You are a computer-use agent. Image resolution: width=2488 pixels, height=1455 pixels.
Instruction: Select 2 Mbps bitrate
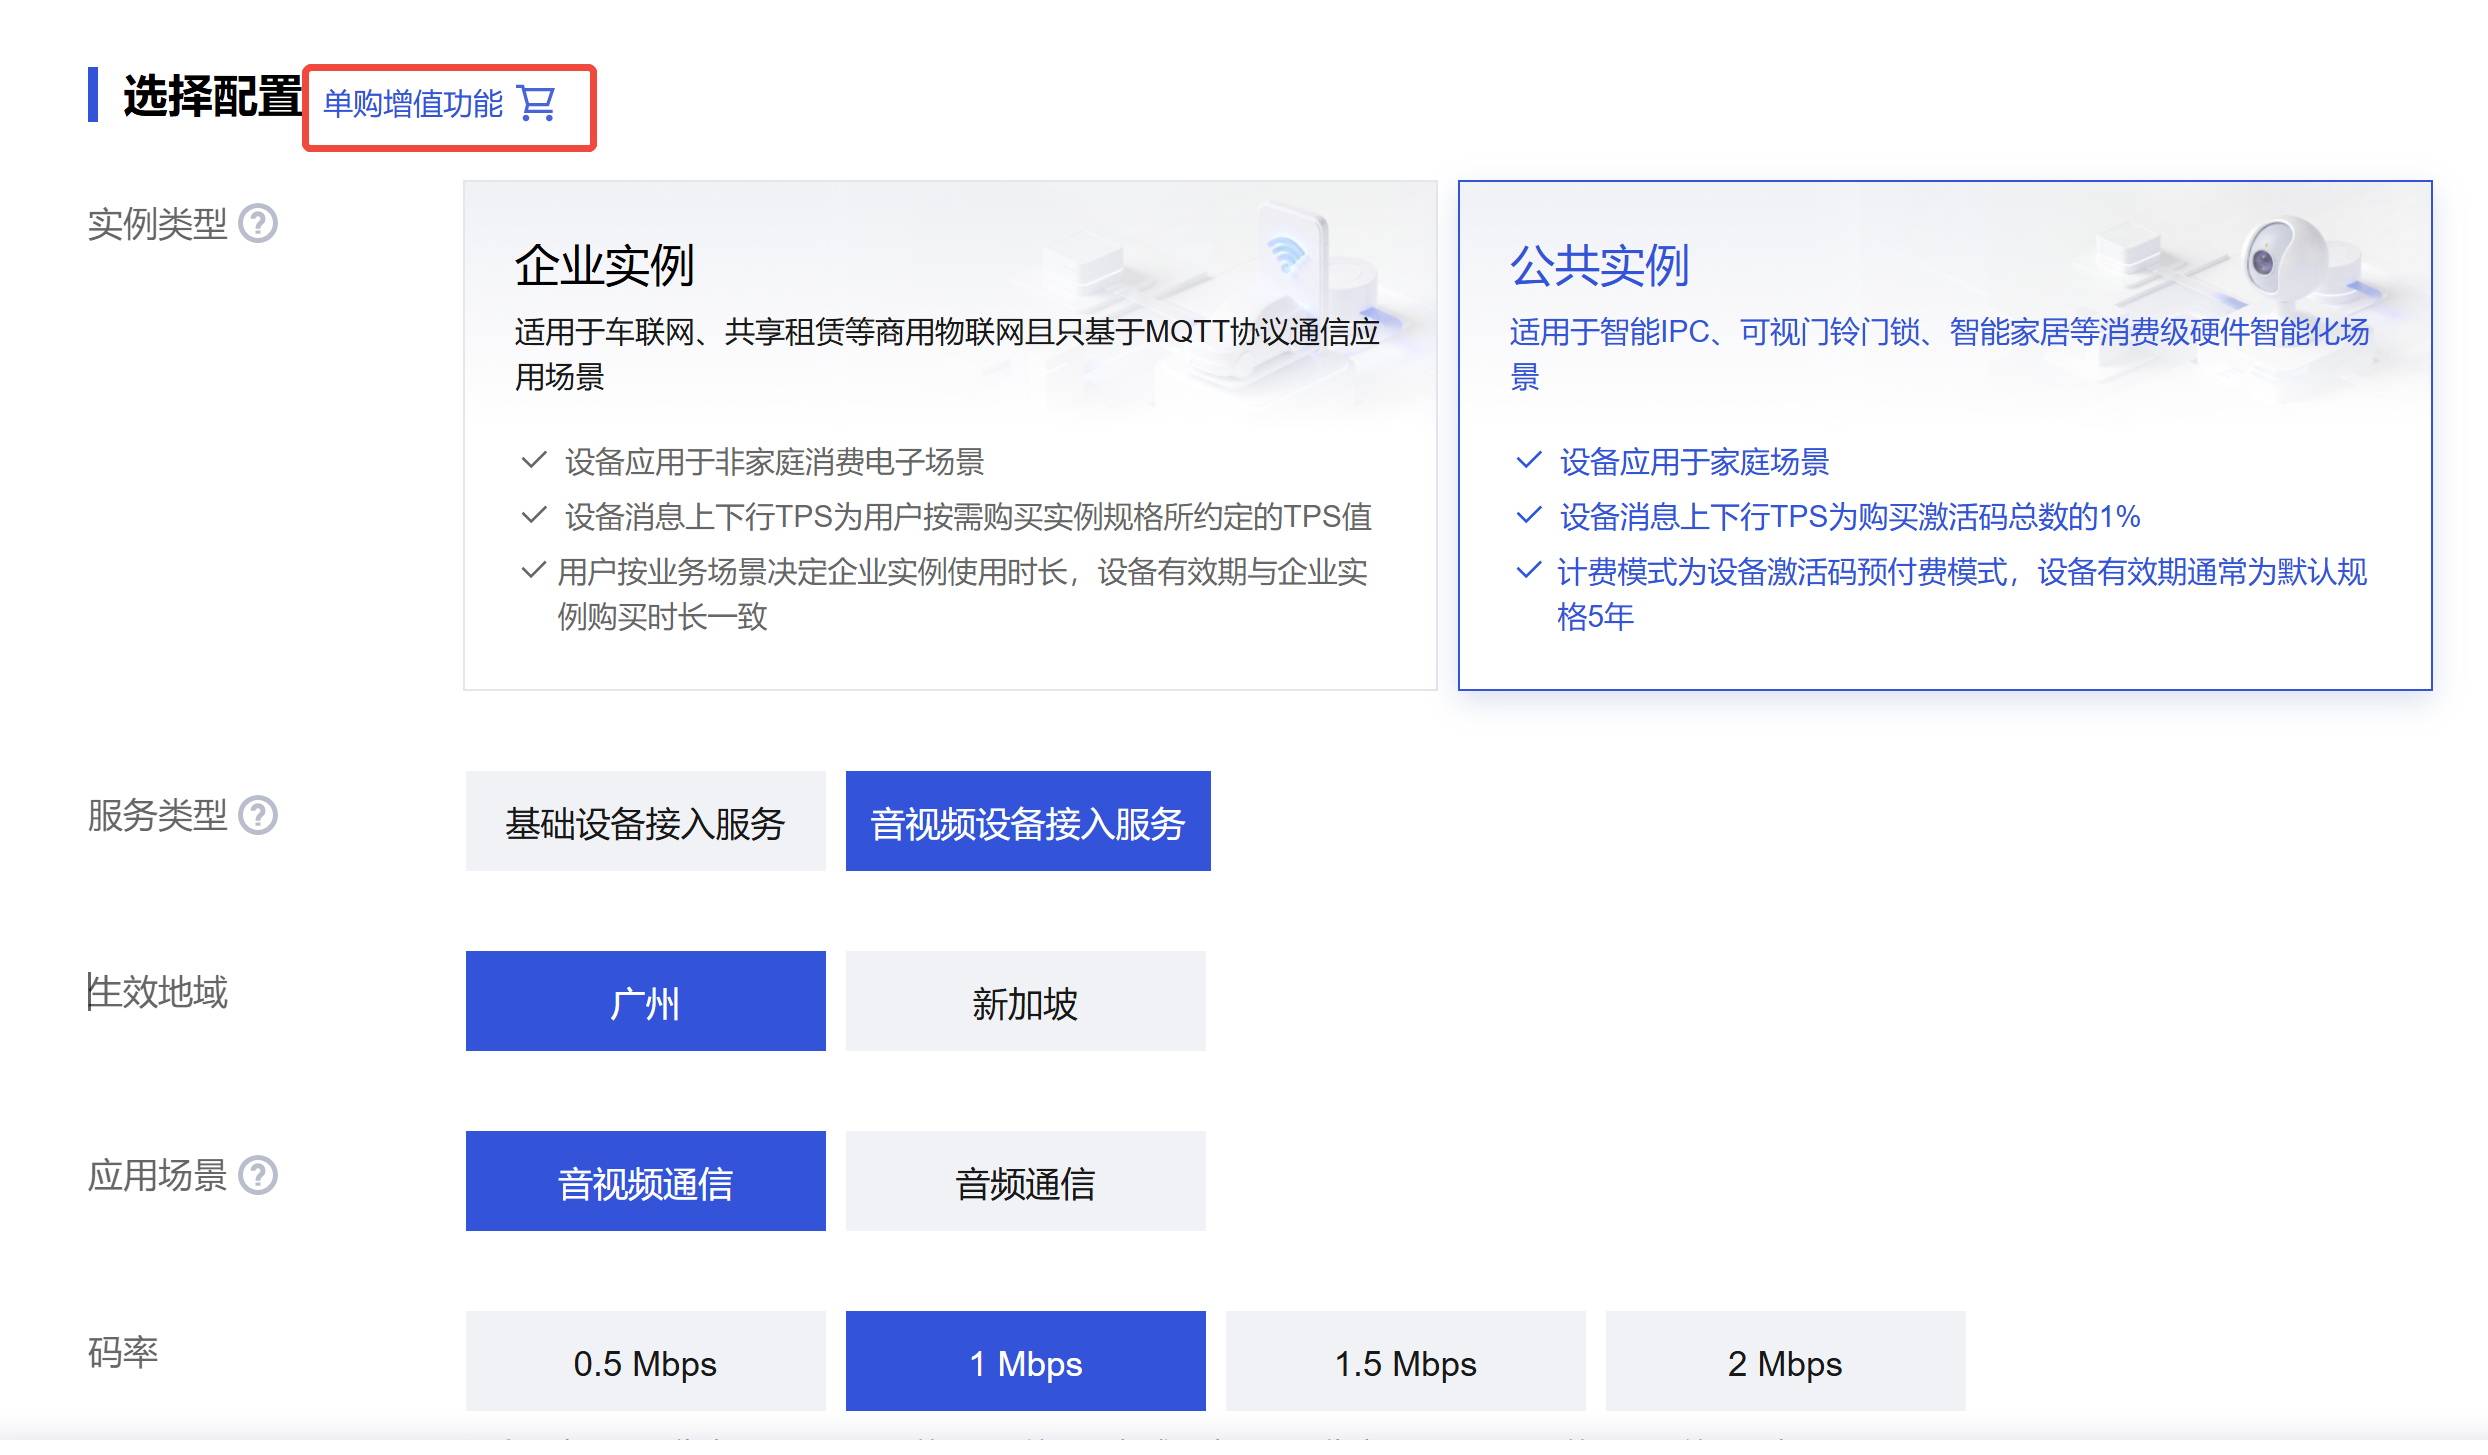pos(1785,1362)
